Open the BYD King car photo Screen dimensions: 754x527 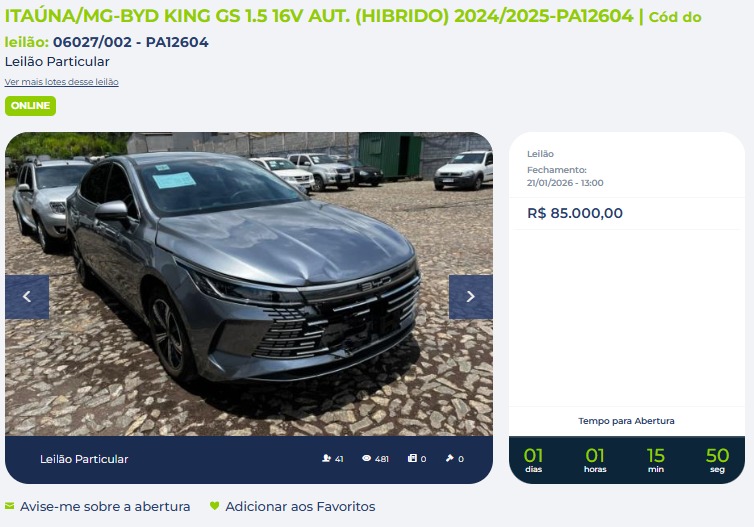coord(249,284)
